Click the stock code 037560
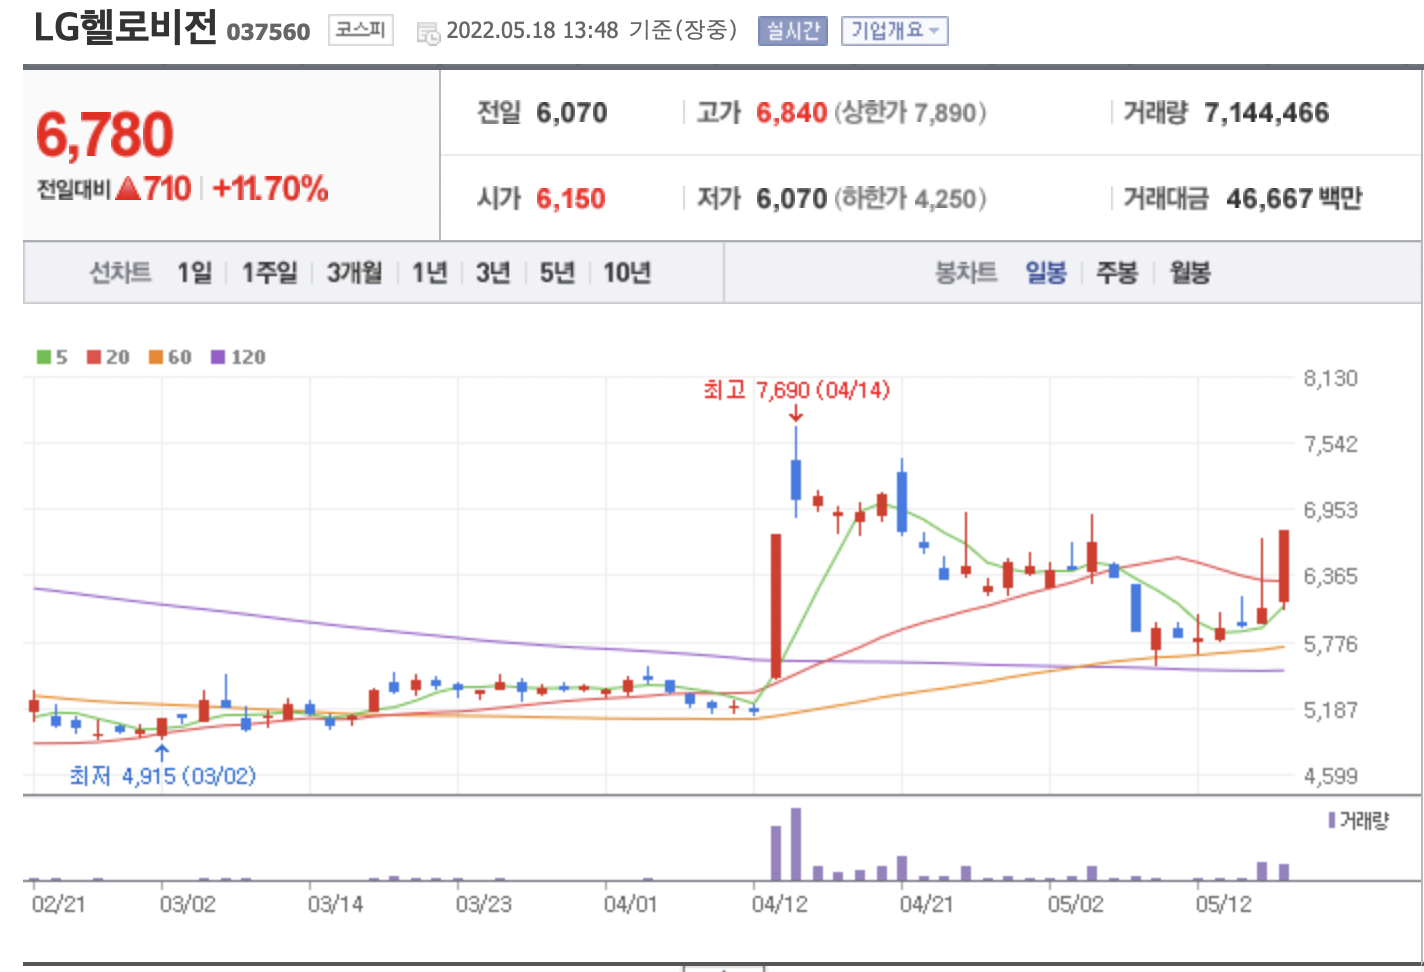The width and height of the screenshot is (1424, 972). [268, 32]
